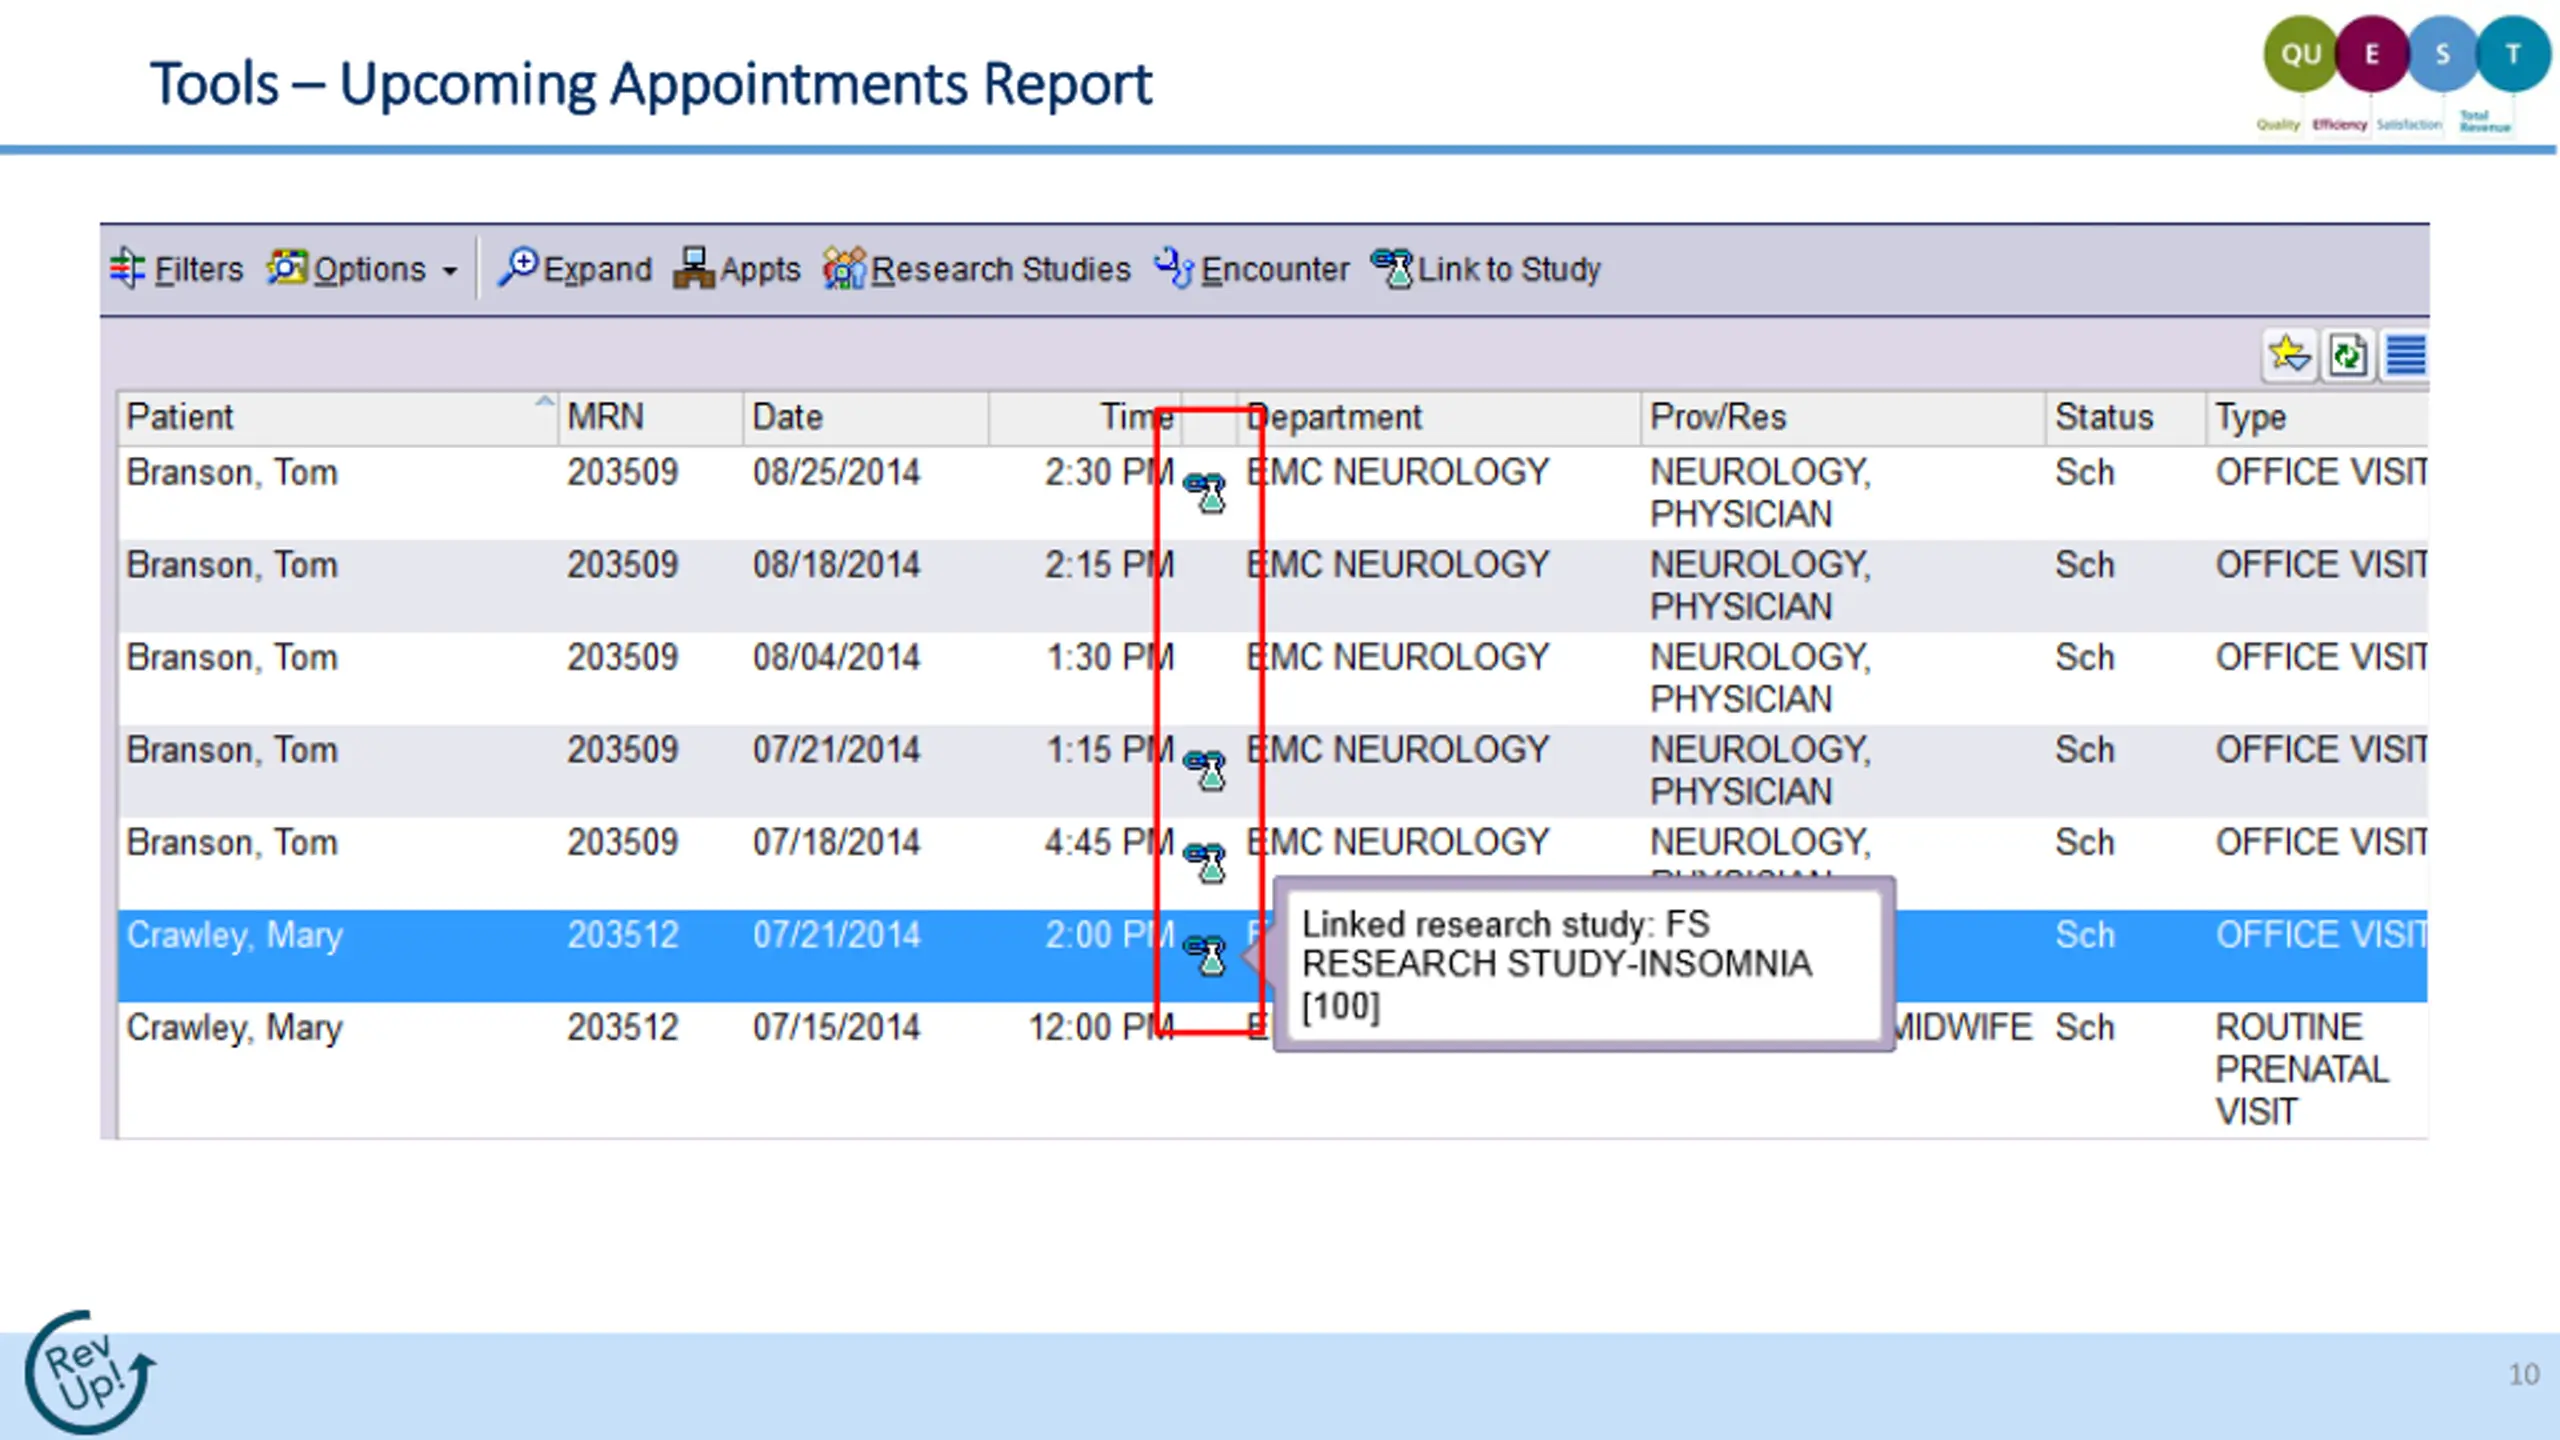Click the 12:00 PM time cell

coord(1101,1027)
